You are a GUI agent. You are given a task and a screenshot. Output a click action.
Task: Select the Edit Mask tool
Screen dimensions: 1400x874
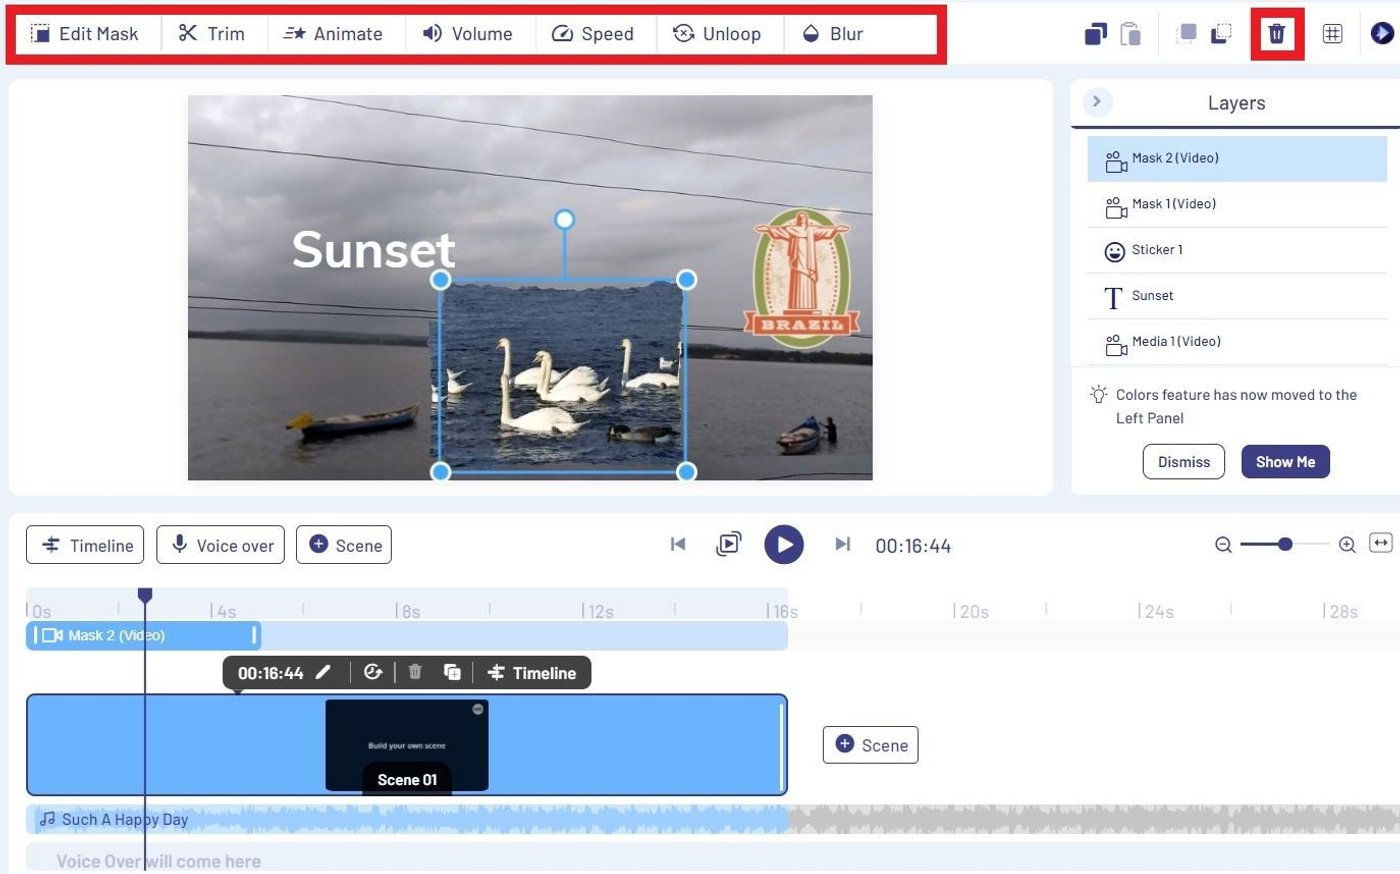(87, 33)
